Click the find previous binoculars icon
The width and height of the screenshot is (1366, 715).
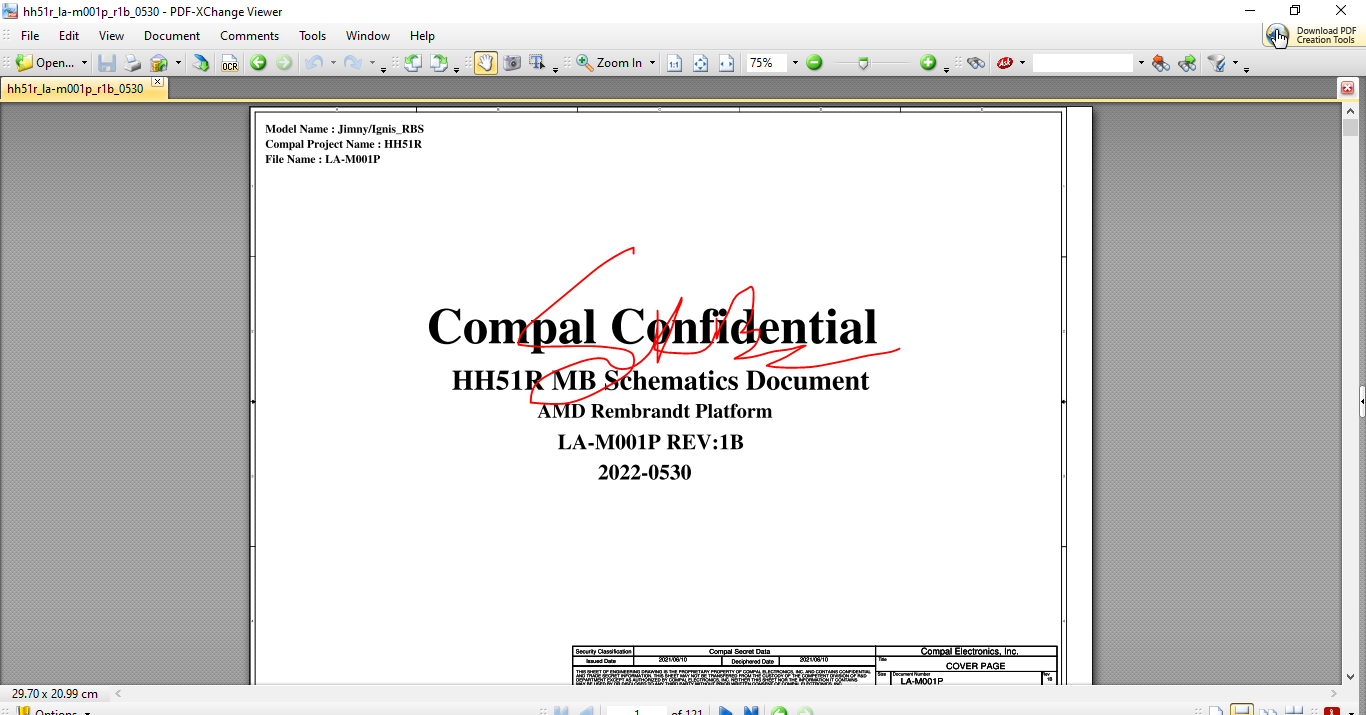pos(1160,63)
